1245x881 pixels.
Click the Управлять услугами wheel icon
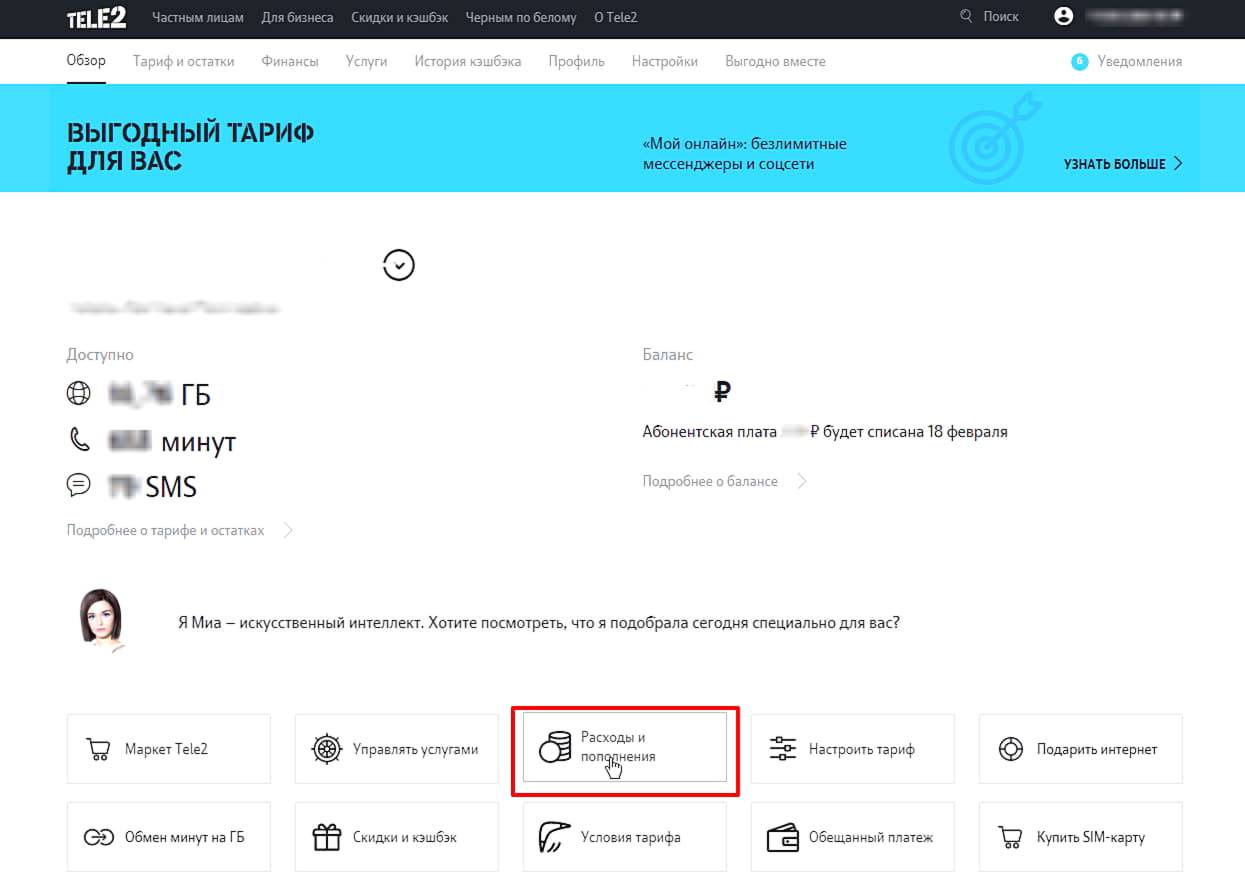coord(326,749)
